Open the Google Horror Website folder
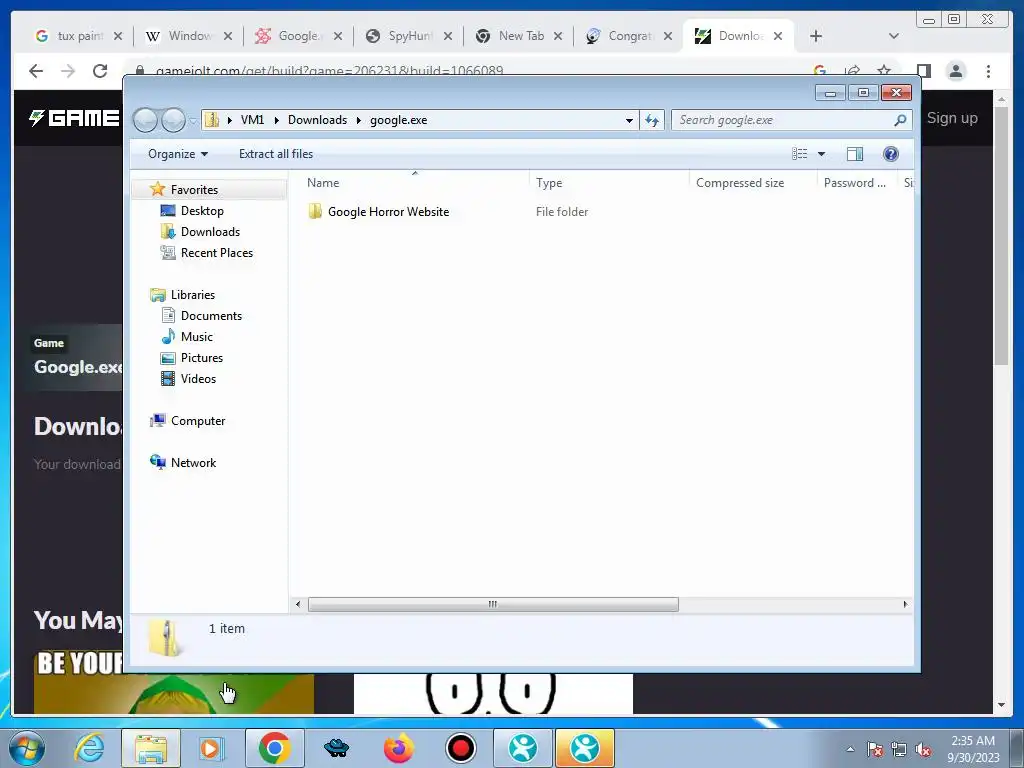 click(x=388, y=212)
